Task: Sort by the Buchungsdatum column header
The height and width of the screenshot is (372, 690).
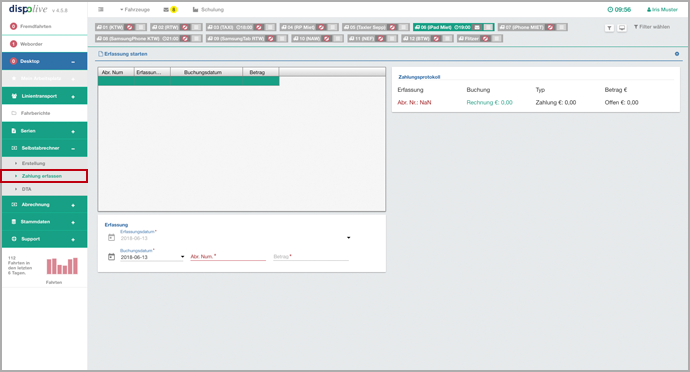Action: 206,72
